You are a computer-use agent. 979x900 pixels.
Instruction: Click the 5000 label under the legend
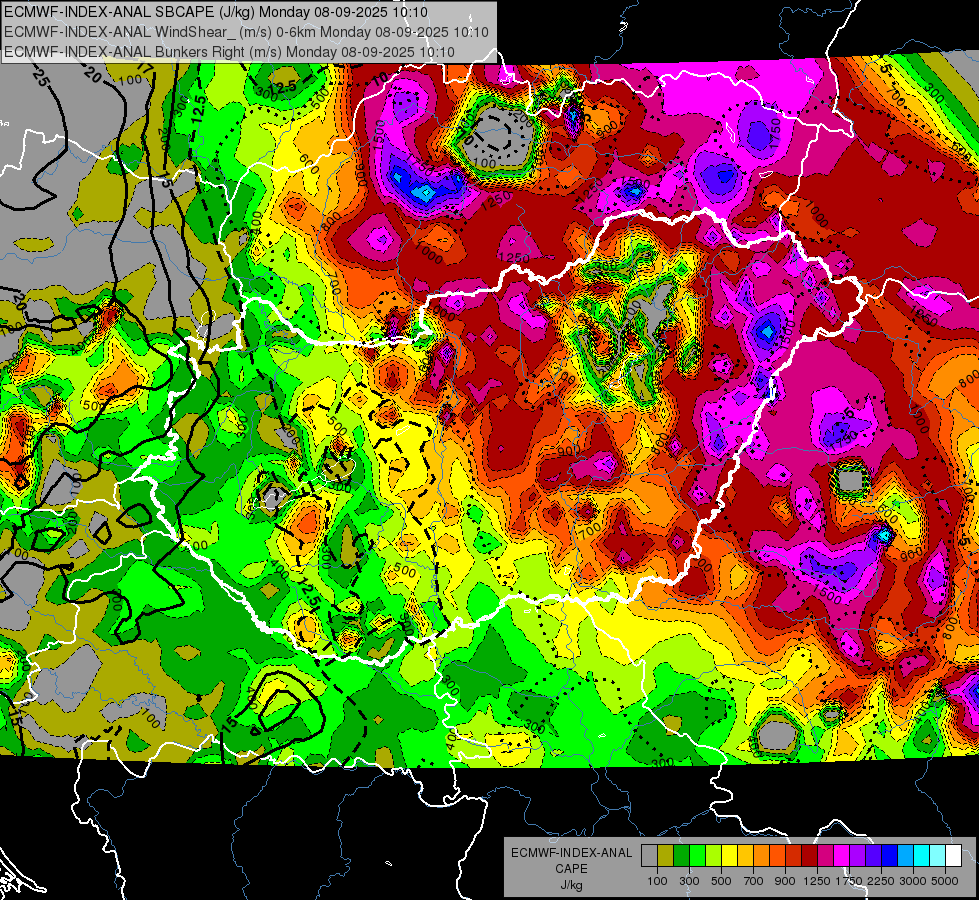point(945,881)
